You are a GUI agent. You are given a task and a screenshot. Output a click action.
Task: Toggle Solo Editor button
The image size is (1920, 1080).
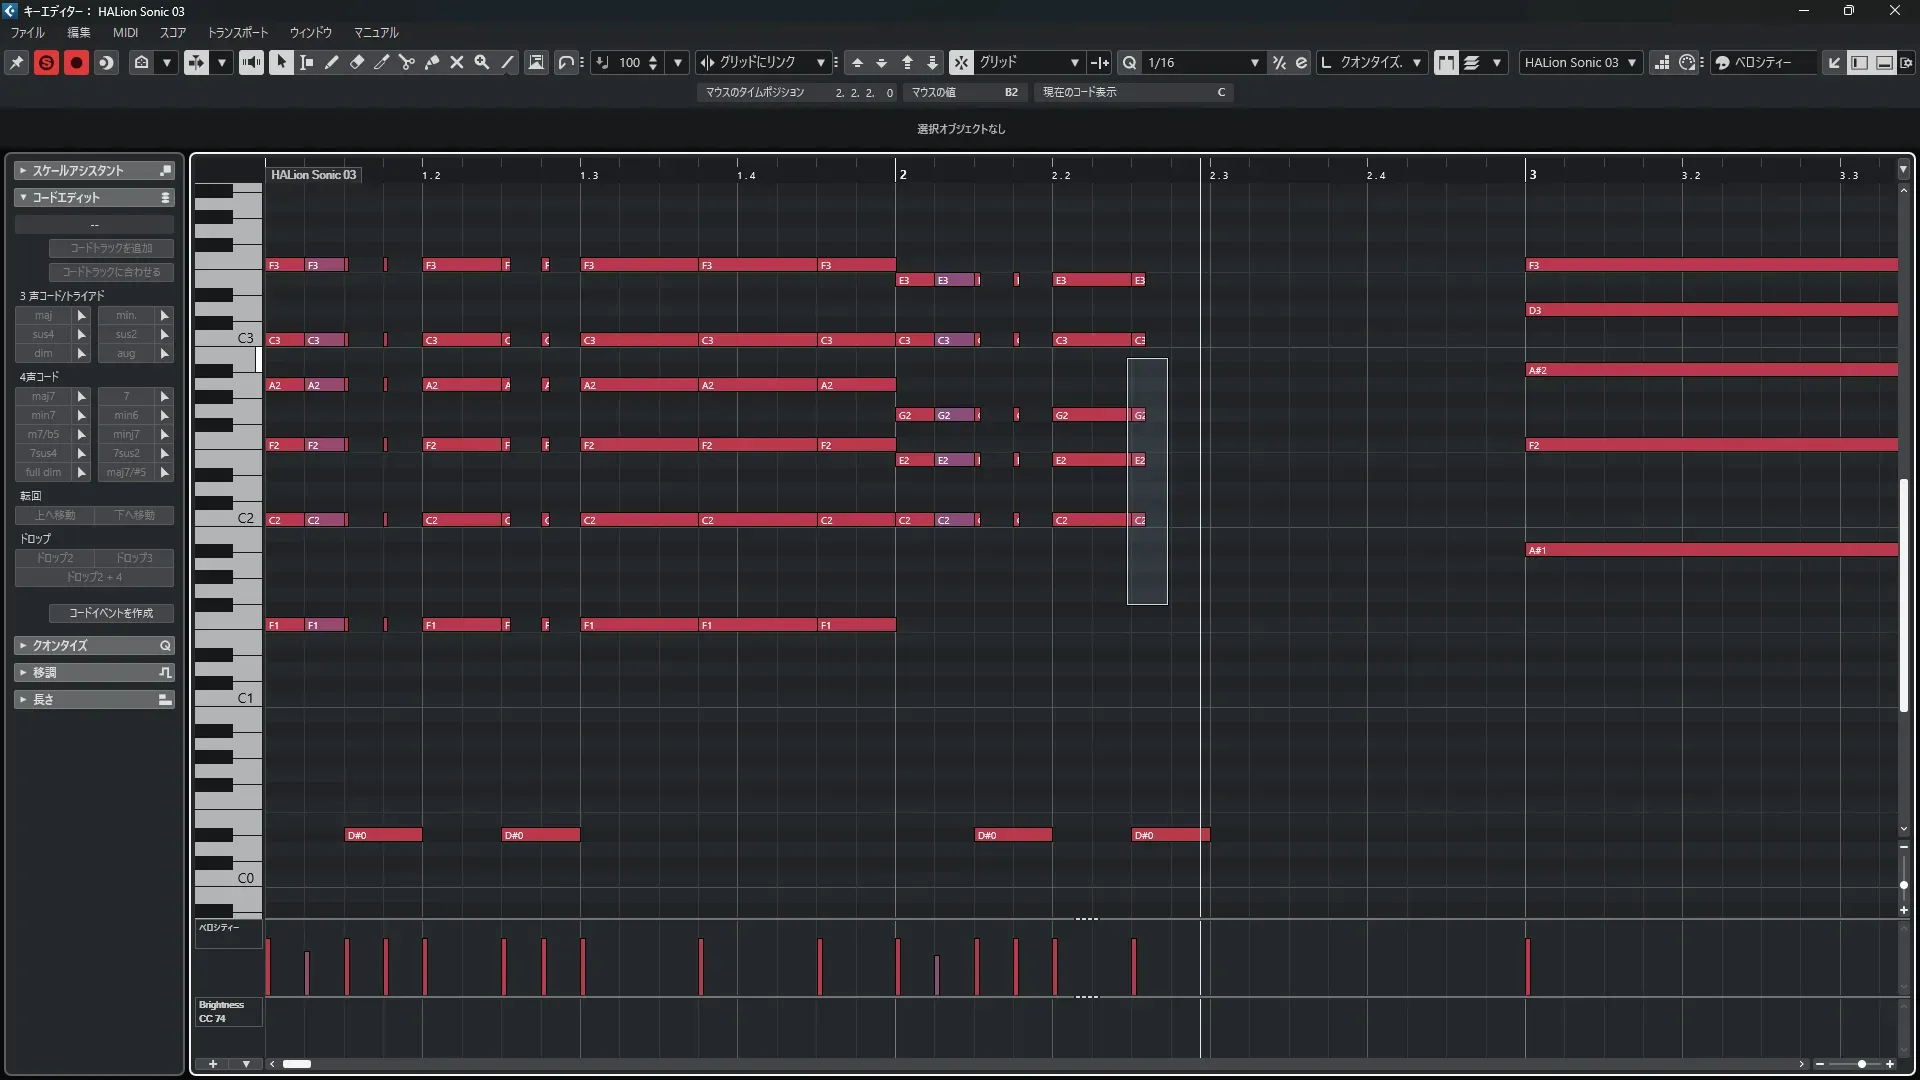46,62
